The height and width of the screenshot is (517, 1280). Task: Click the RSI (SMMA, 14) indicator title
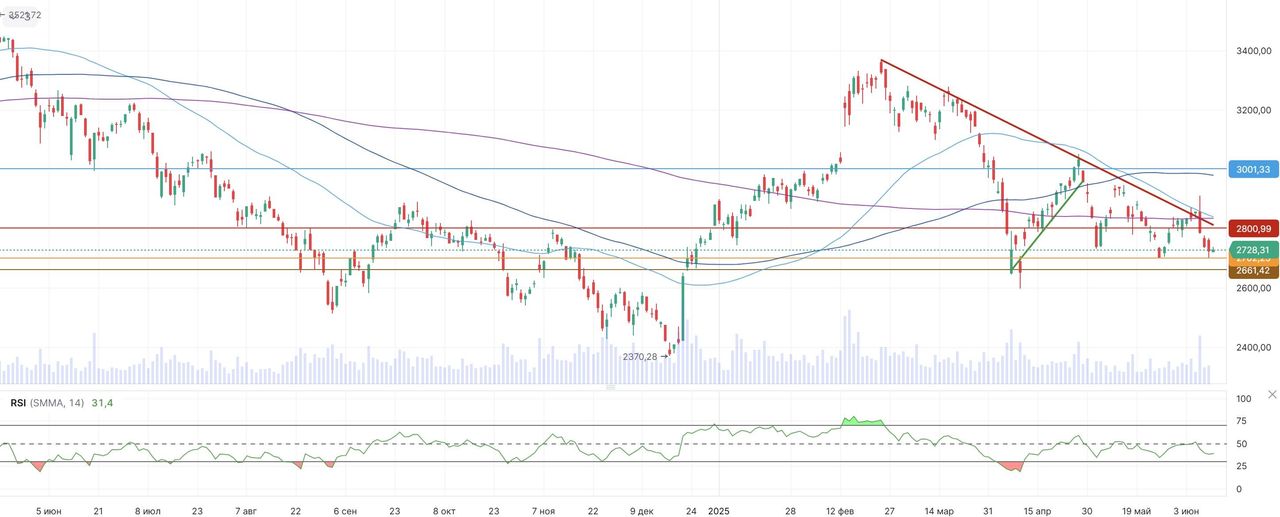(49, 402)
